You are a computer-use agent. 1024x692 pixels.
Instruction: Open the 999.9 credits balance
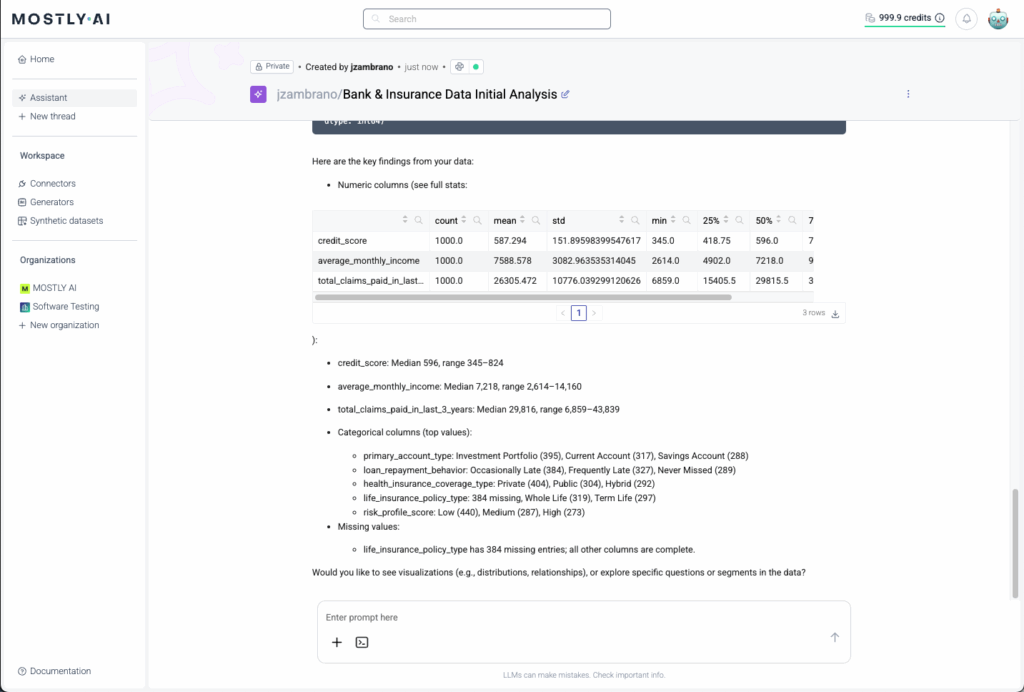coord(904,18)
